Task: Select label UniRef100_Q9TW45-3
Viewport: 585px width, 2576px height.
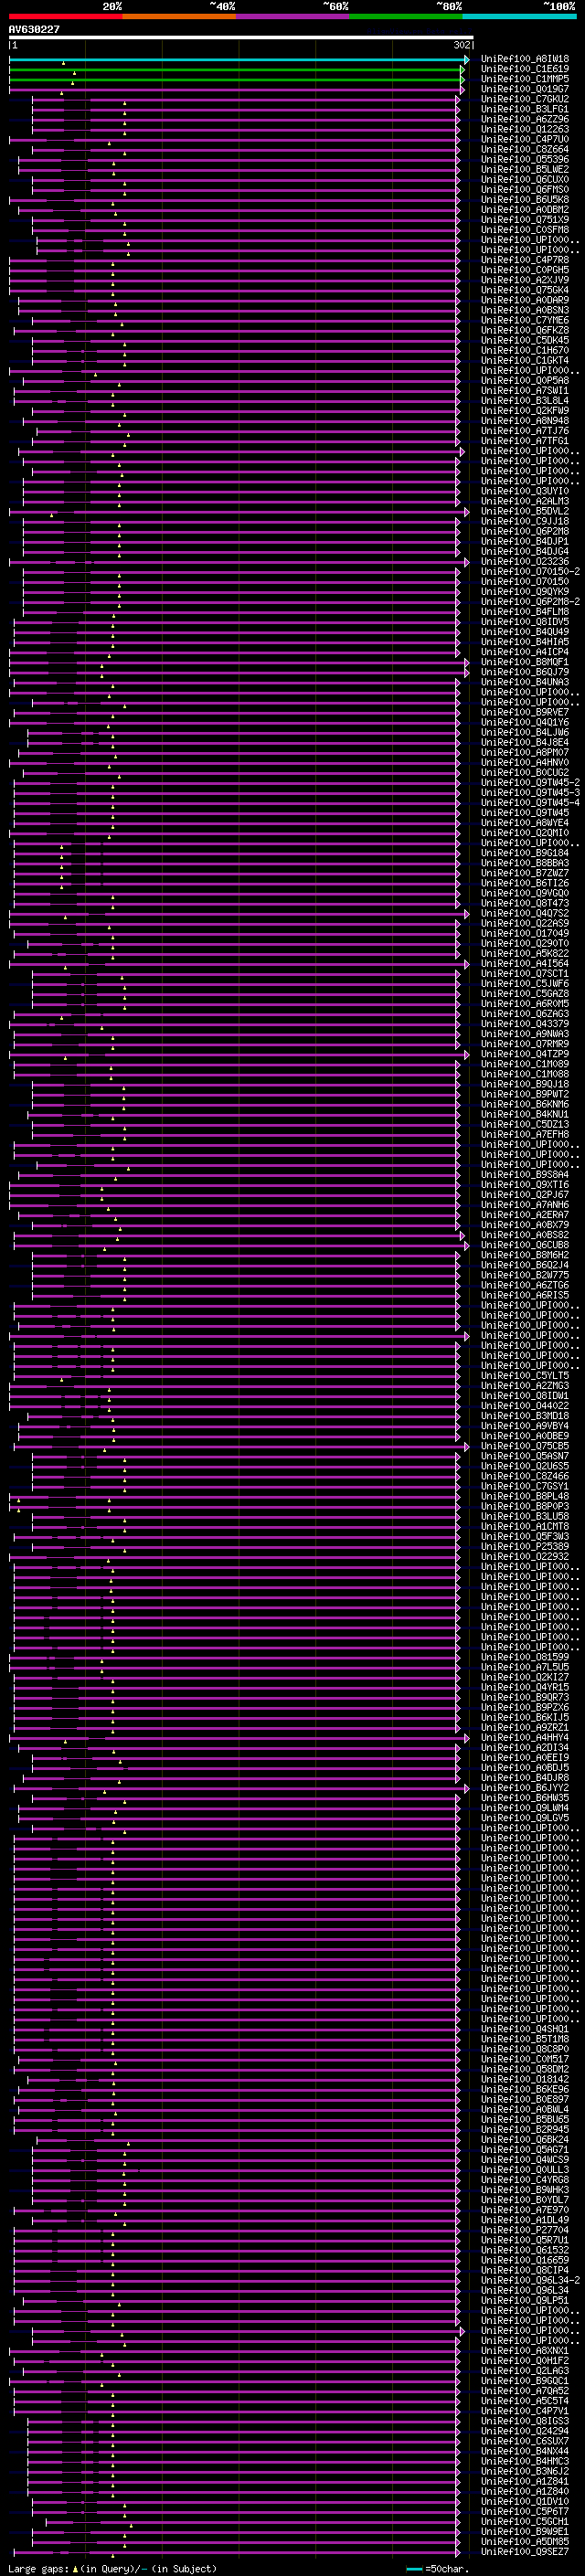Action: 530,792
